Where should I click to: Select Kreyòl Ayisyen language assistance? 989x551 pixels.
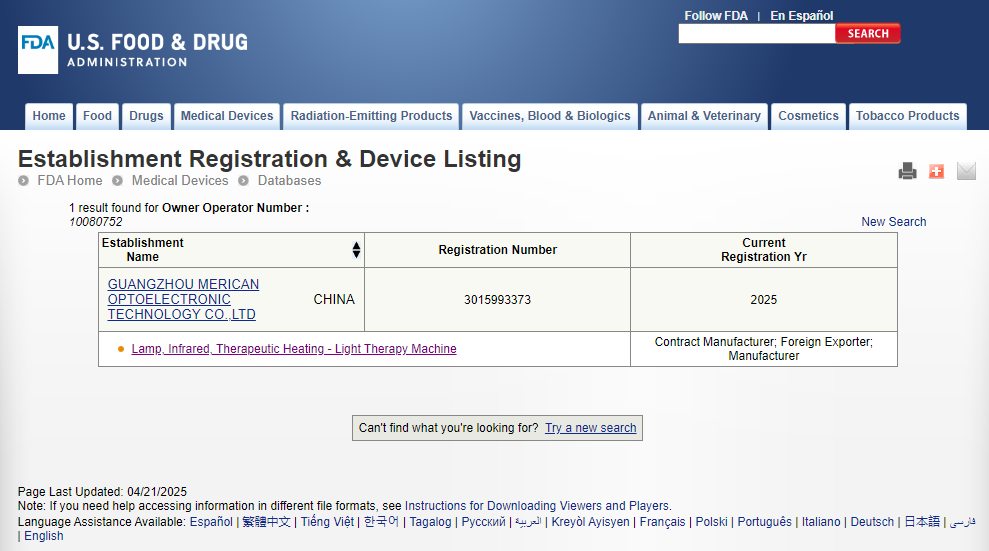coord(590,522)
